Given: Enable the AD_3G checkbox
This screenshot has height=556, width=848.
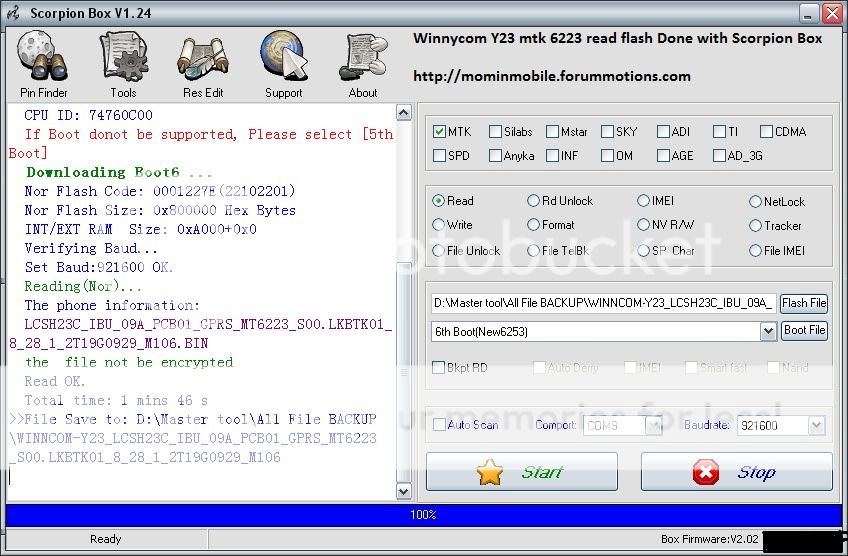Looking at the screenshot, I should [719, 156].
